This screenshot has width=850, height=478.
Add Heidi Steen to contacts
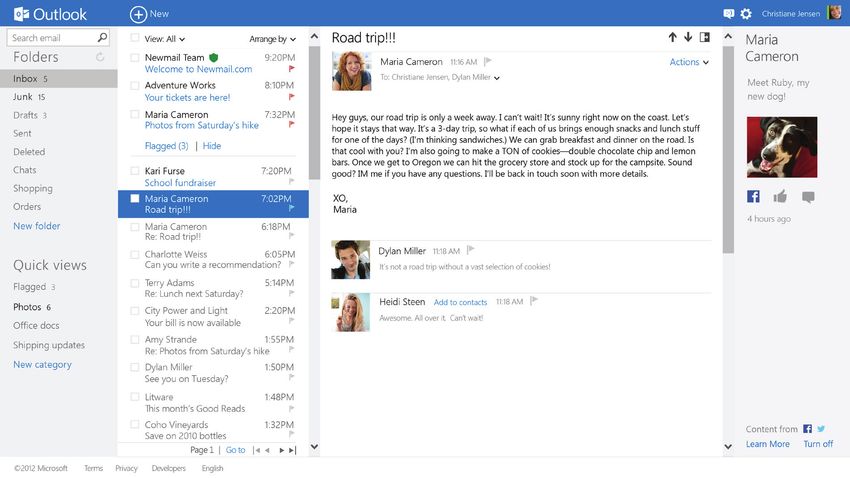click(x=460, y=302)
